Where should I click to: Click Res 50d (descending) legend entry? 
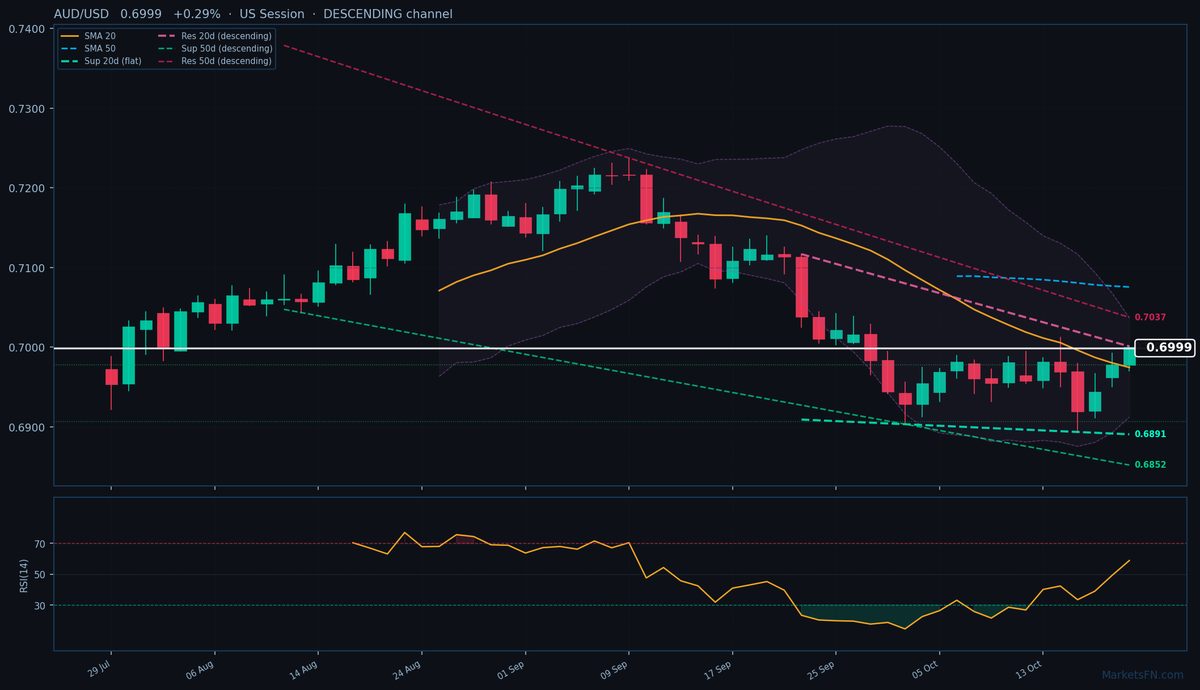click(x=214, y=61)
